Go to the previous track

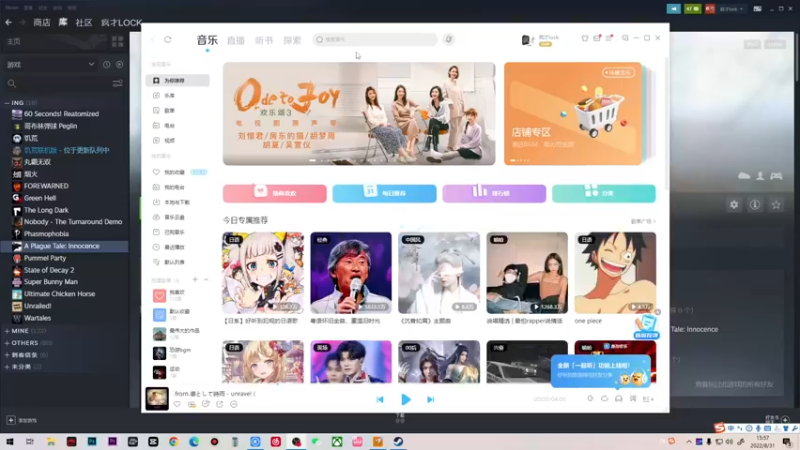380,399
